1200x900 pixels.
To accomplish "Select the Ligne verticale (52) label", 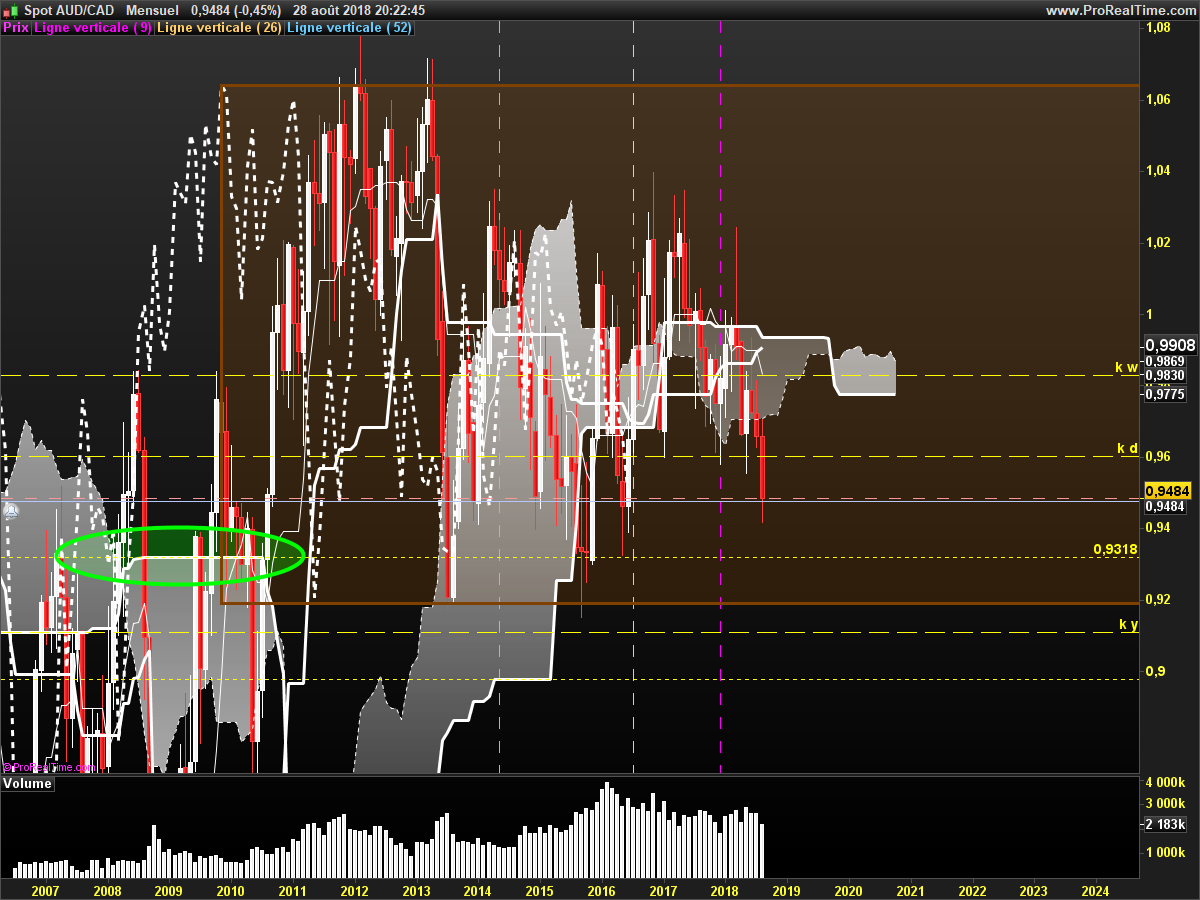I will [349, 28].
